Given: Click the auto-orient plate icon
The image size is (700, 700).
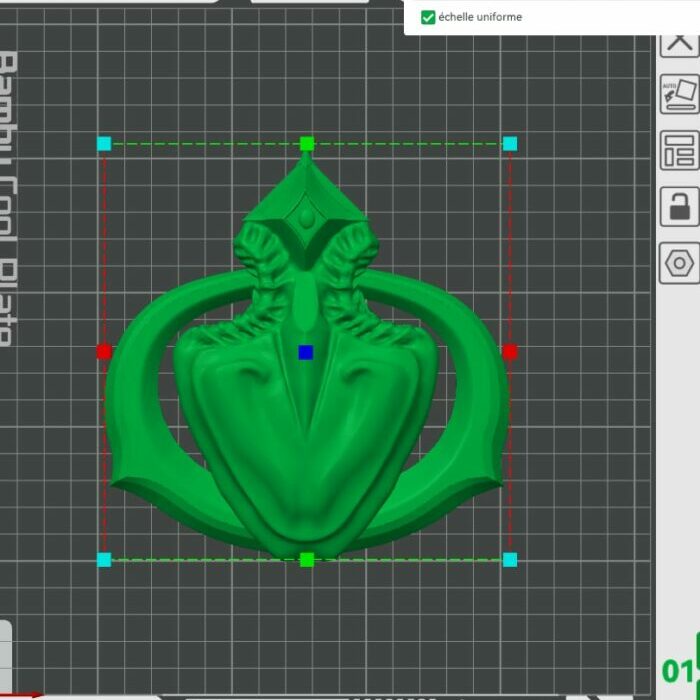Looking at the screenshot, I should pyautogui.click(x=679, y=95).
